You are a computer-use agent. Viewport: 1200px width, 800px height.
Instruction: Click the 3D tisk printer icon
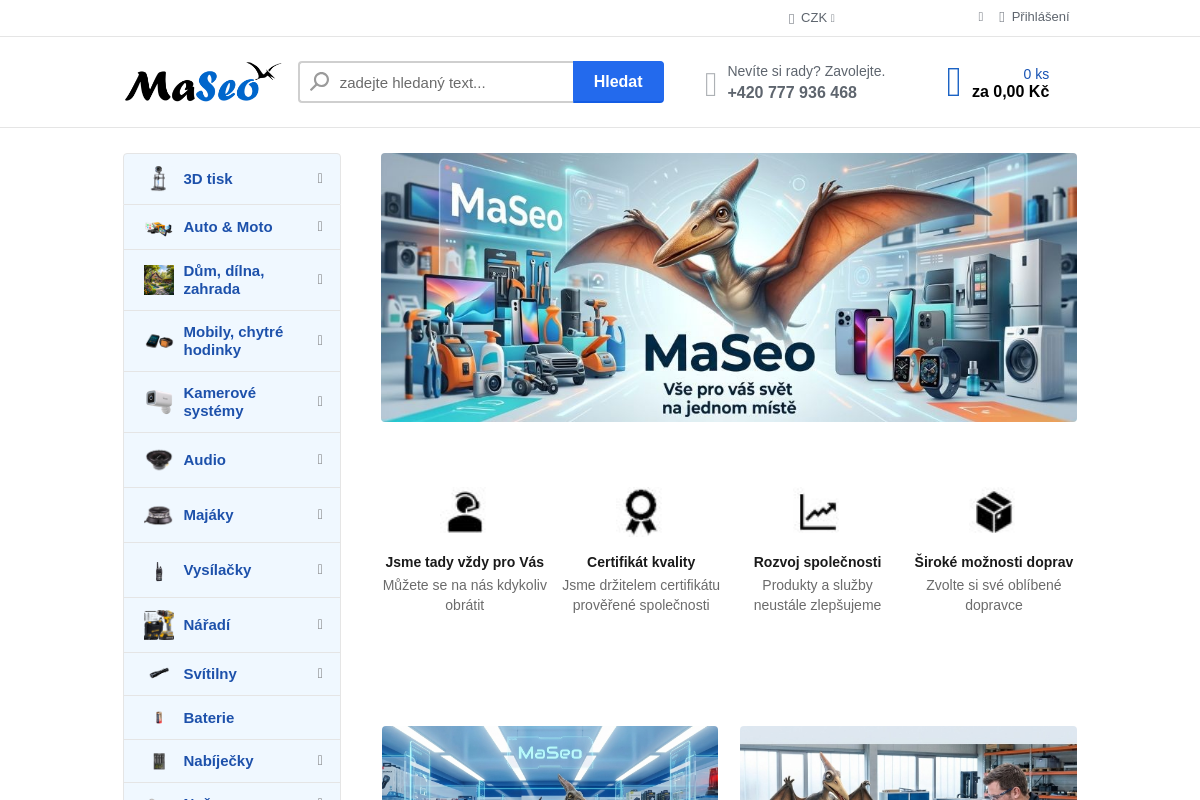coord(159,179)
